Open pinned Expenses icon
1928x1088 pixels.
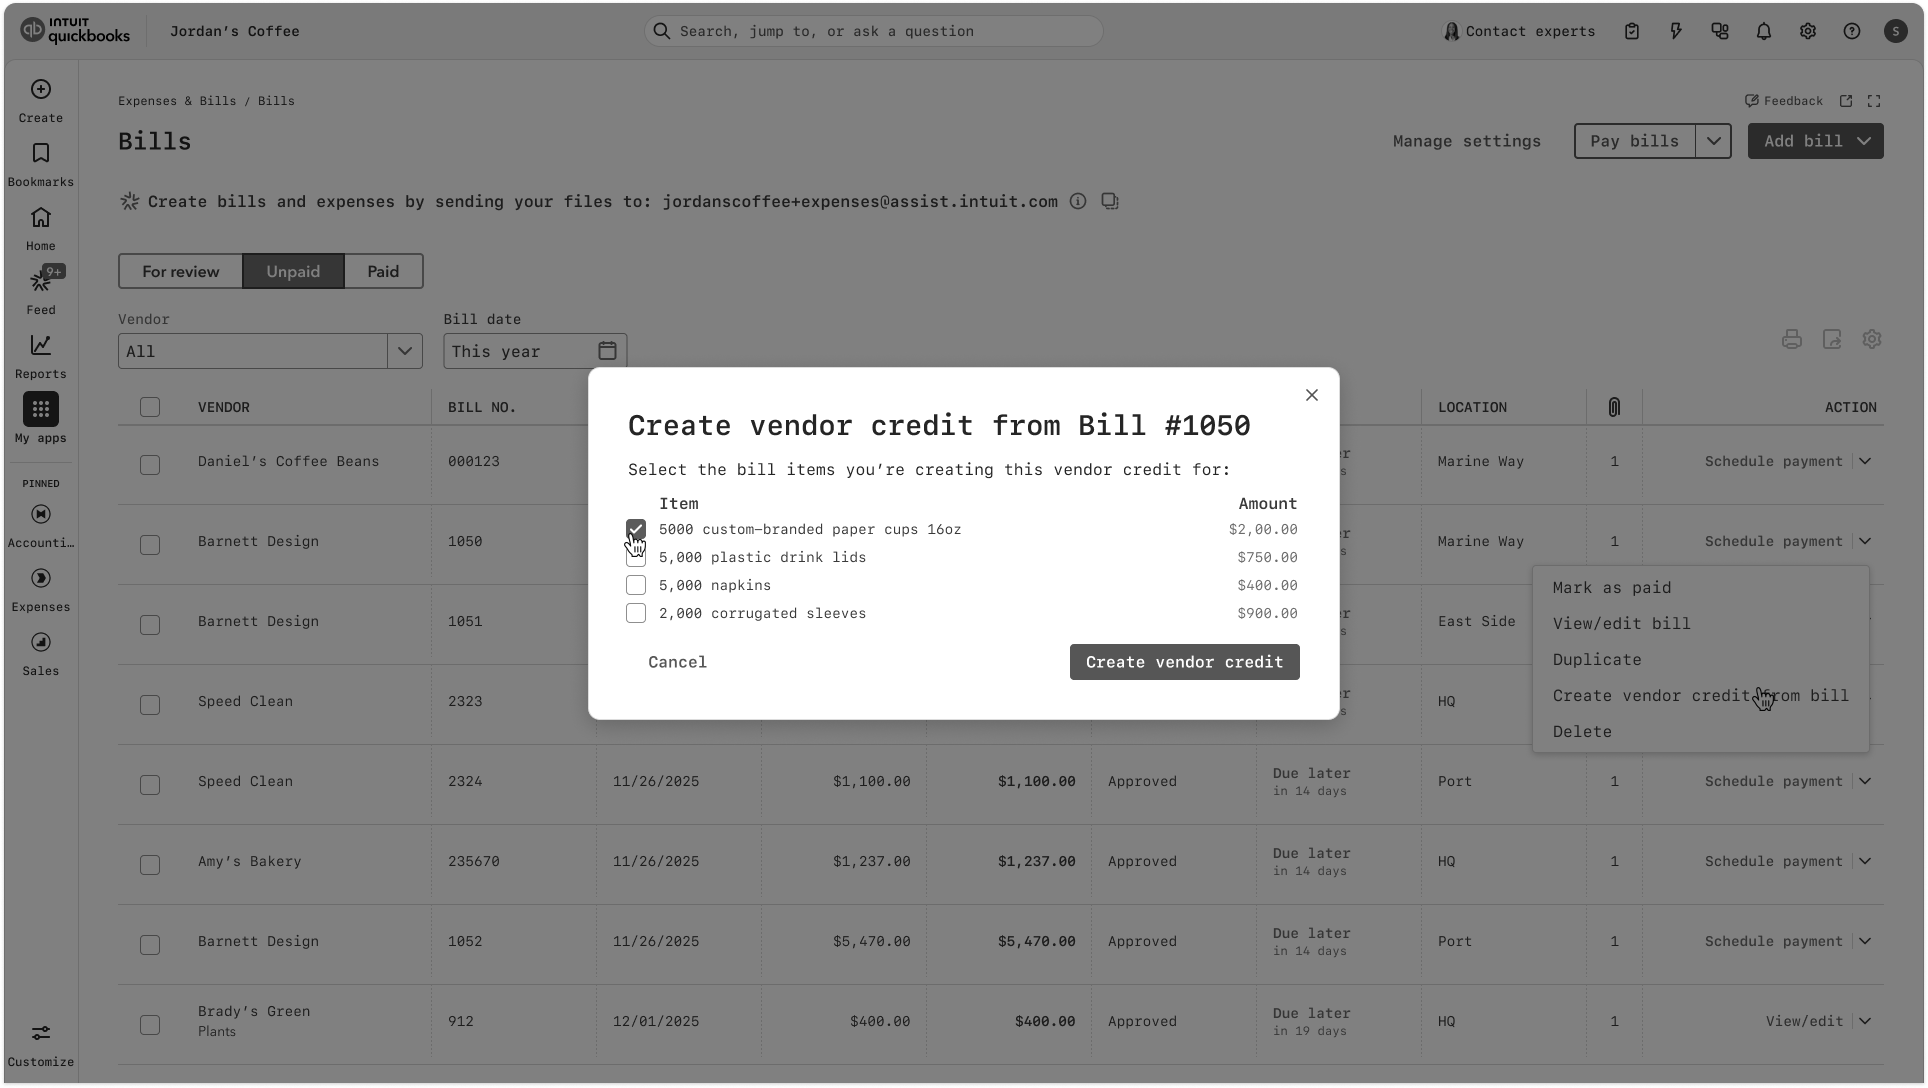tap(41, 578)
